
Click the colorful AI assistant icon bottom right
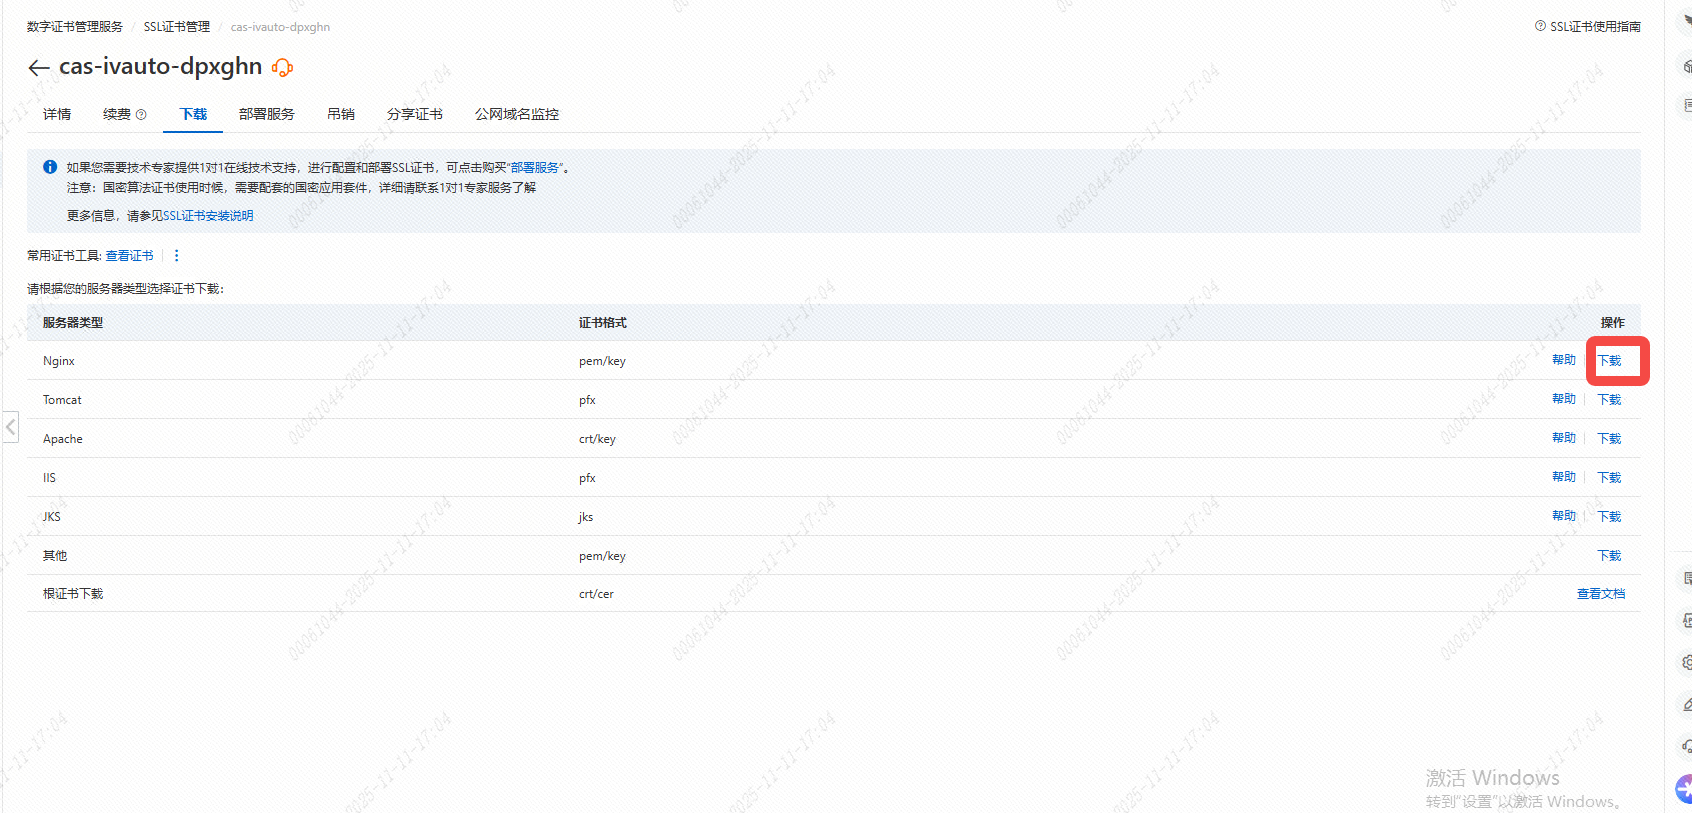click(1684, 788)
